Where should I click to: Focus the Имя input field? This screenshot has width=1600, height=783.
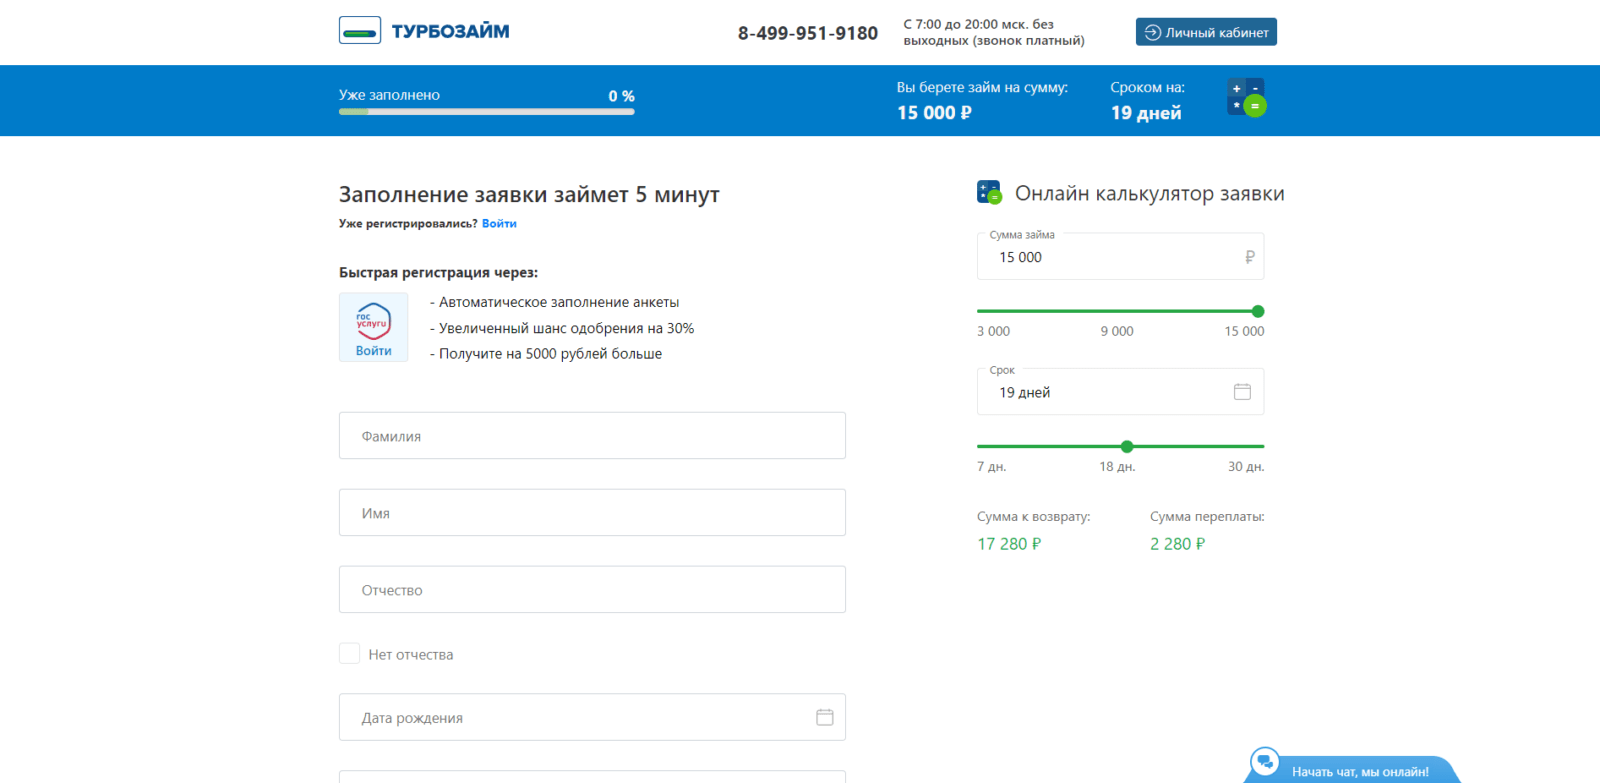tap(592, 513)
